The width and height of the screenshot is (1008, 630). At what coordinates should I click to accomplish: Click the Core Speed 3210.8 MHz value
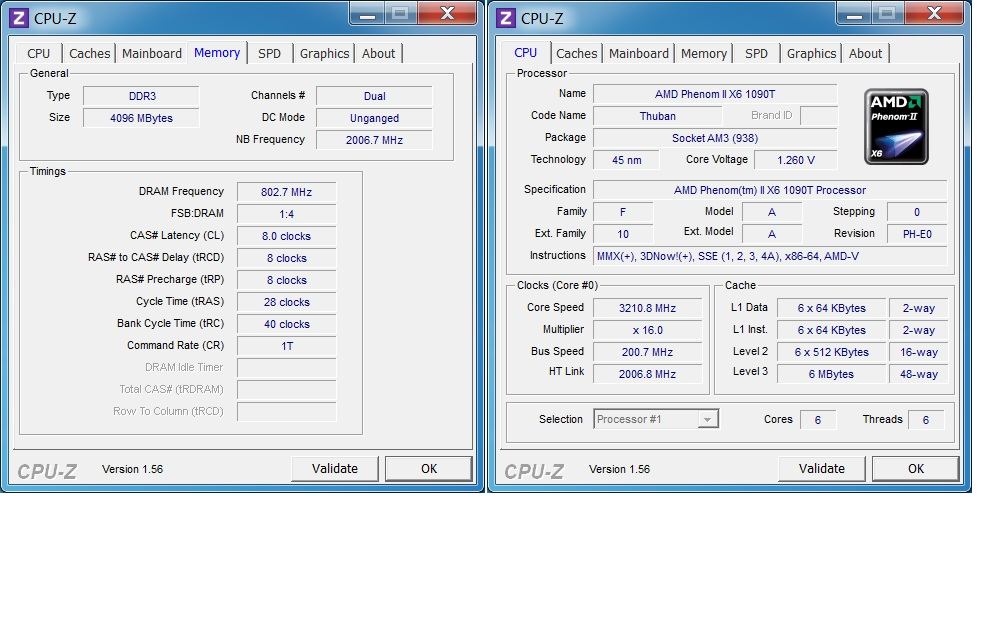click(x=647, y=308)
